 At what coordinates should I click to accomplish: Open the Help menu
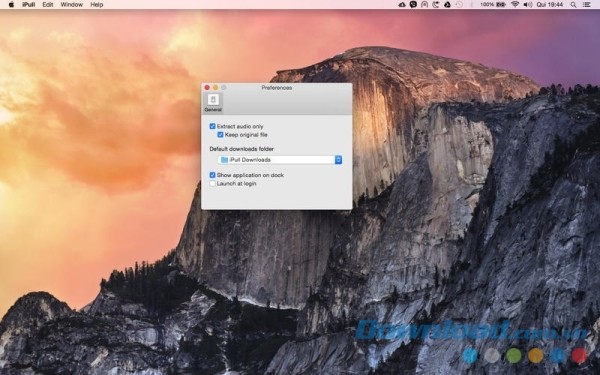click(96, 5)
